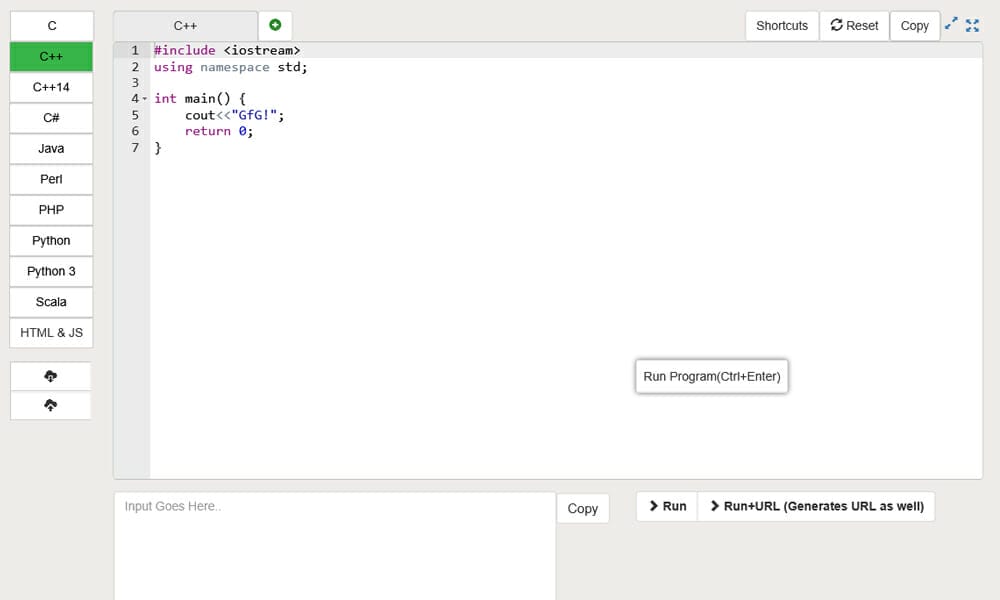This screenshot has width=1000, height=600.
Task: Copy the program input text
Action: [583, 508]
